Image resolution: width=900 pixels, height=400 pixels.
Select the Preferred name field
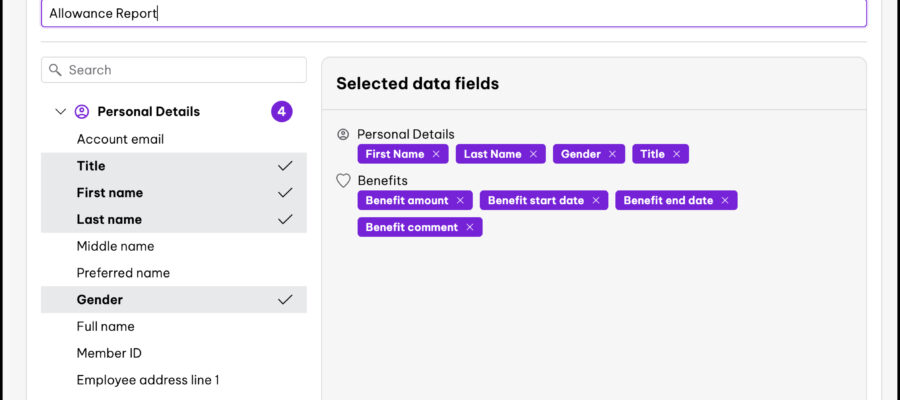coord(174,273)
